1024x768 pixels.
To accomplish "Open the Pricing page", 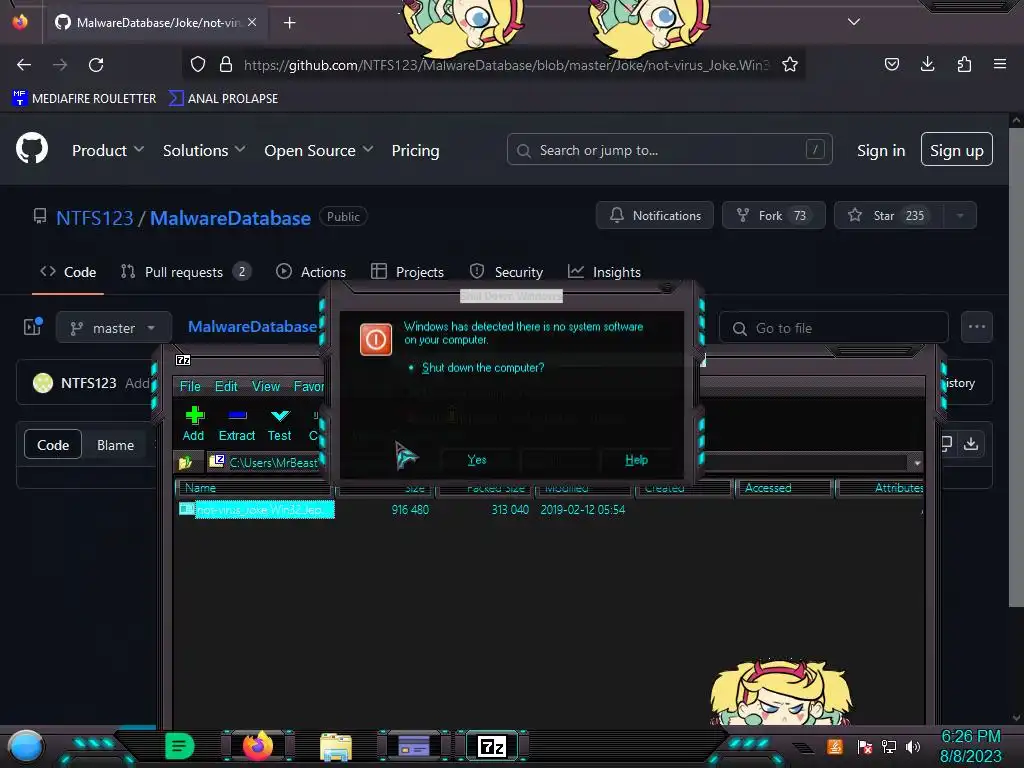I will click(x=415, y=150).
